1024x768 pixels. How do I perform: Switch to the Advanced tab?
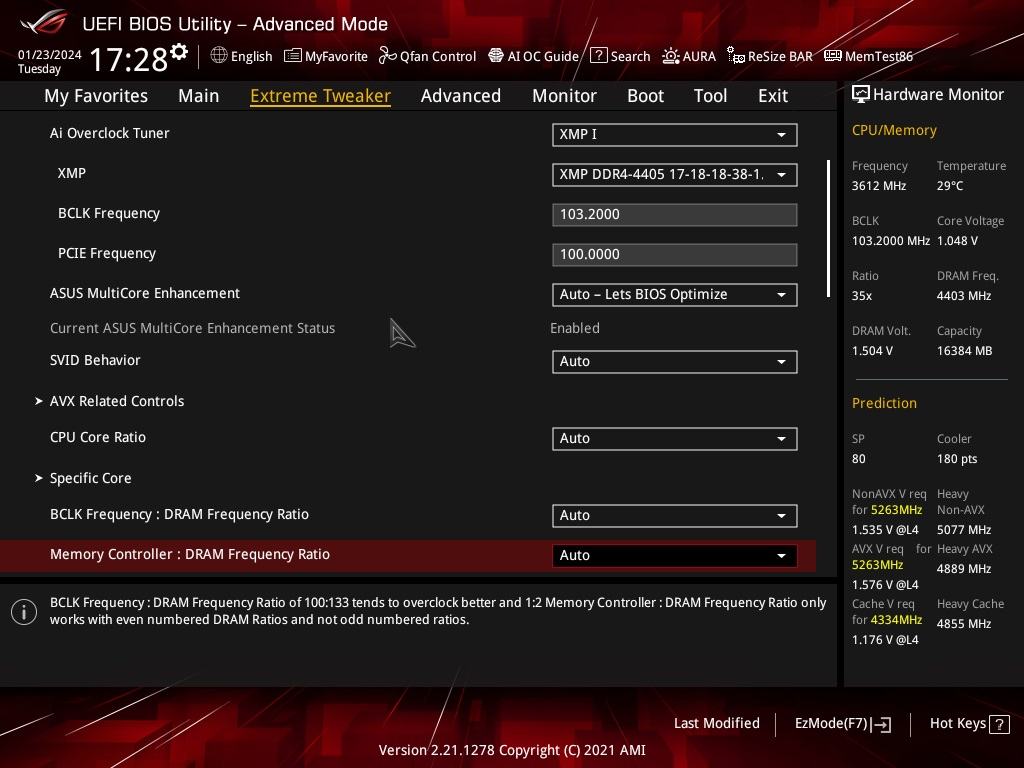pyautogui.click(x=460, y=96)
